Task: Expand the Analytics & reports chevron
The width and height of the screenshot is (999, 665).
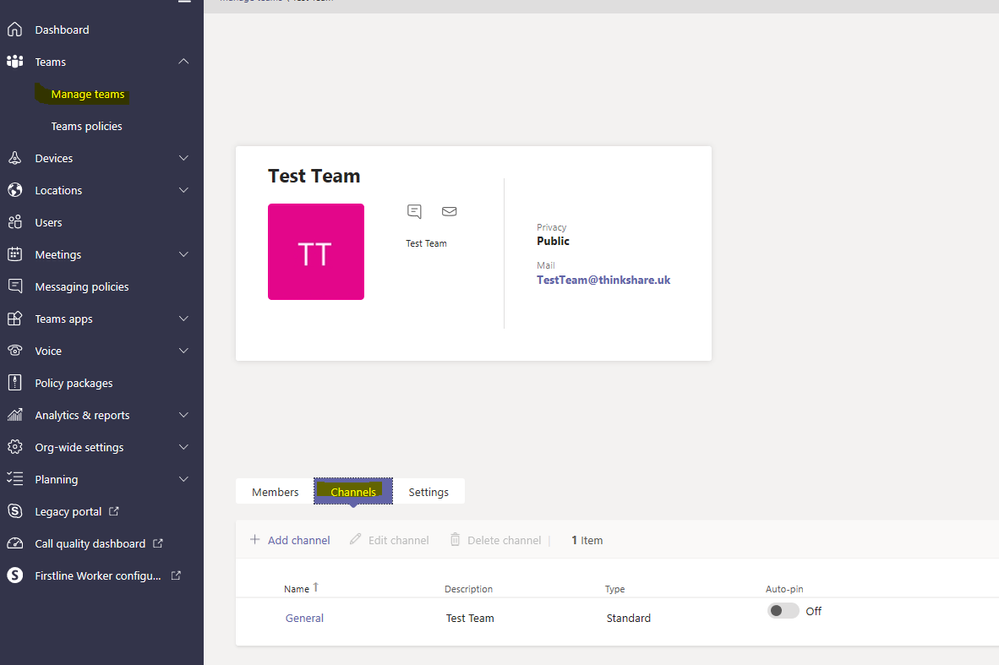Action: tap(183, 415)
